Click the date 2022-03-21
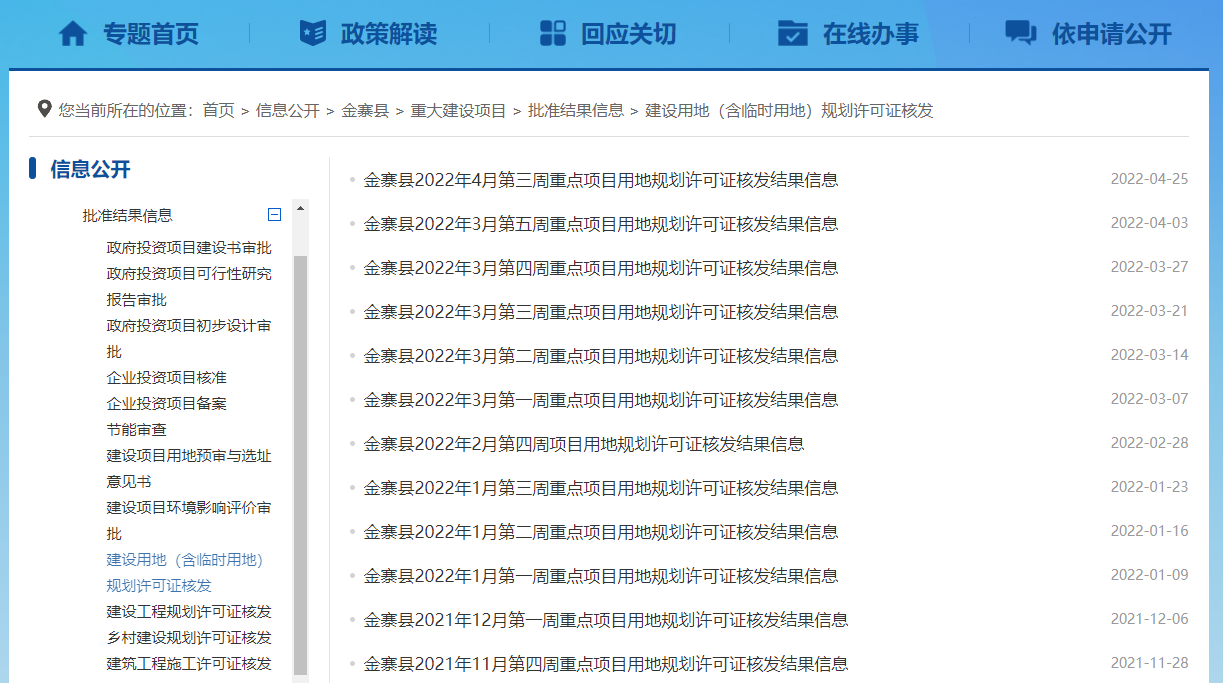 1149,311
